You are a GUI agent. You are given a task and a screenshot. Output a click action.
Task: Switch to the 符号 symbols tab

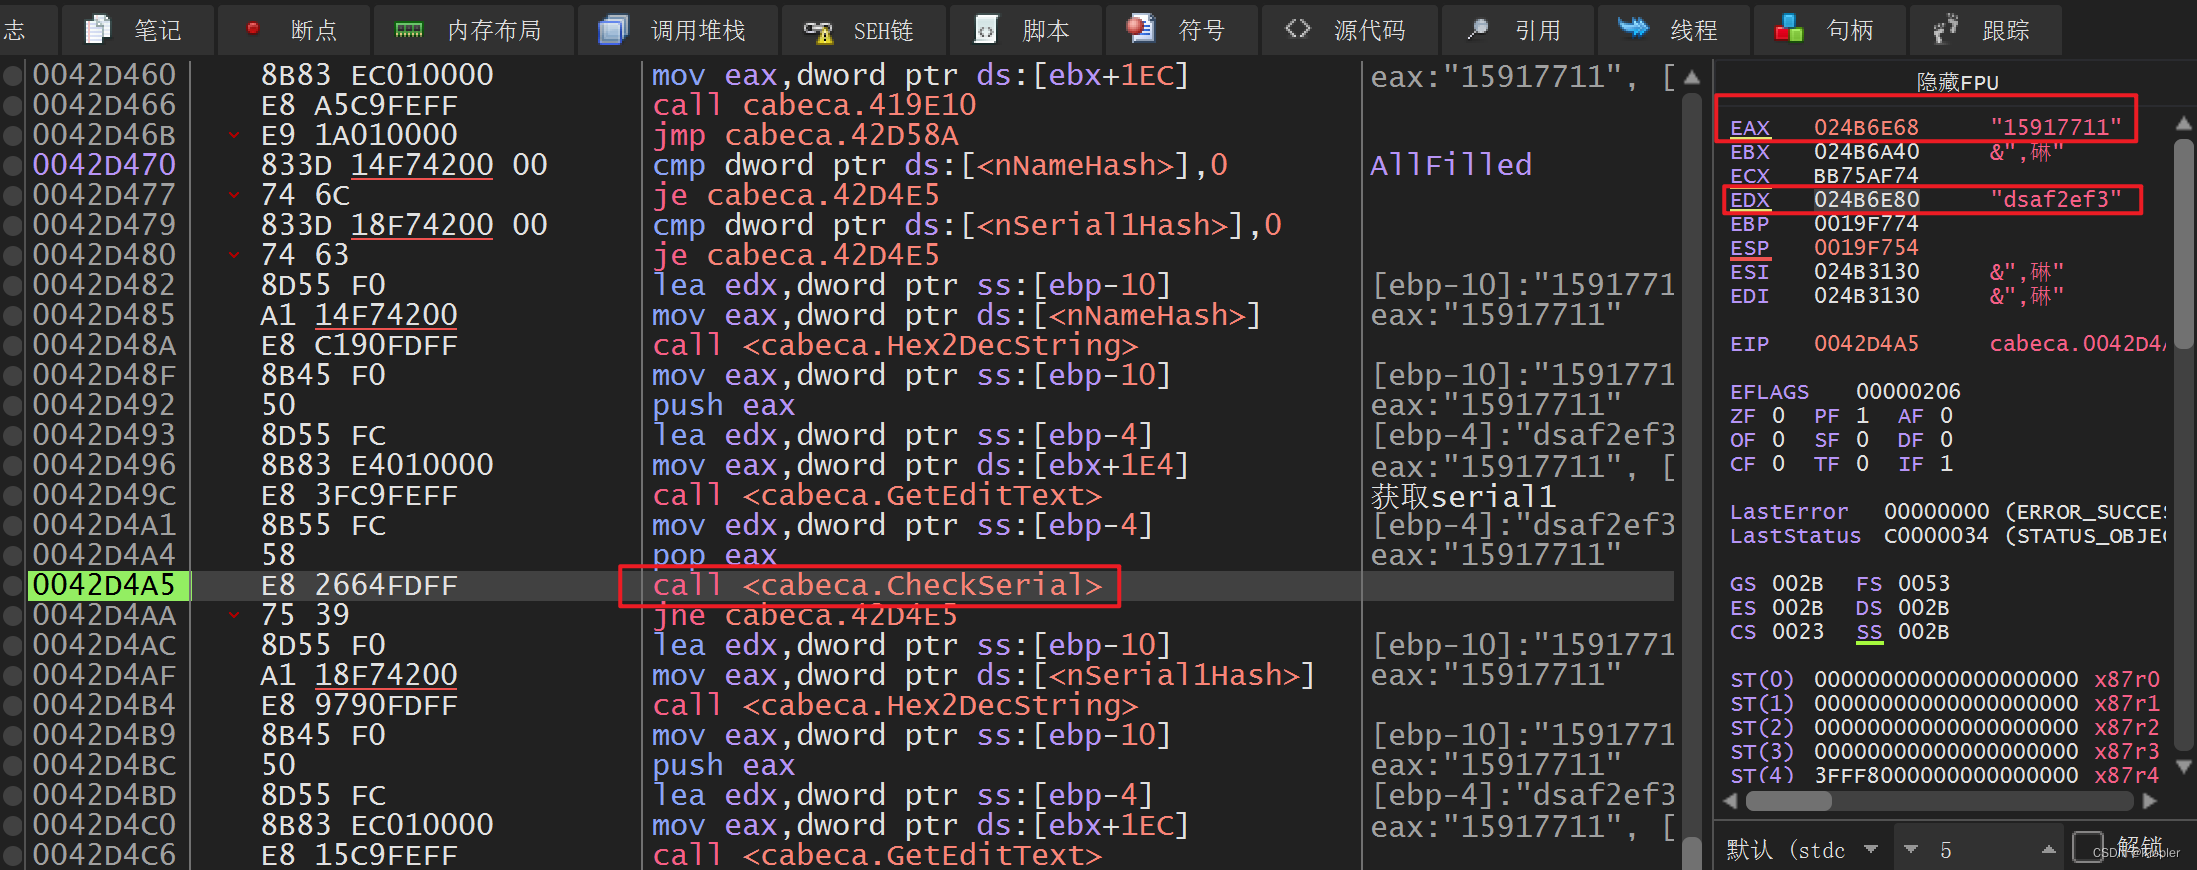coord(1182,30)
